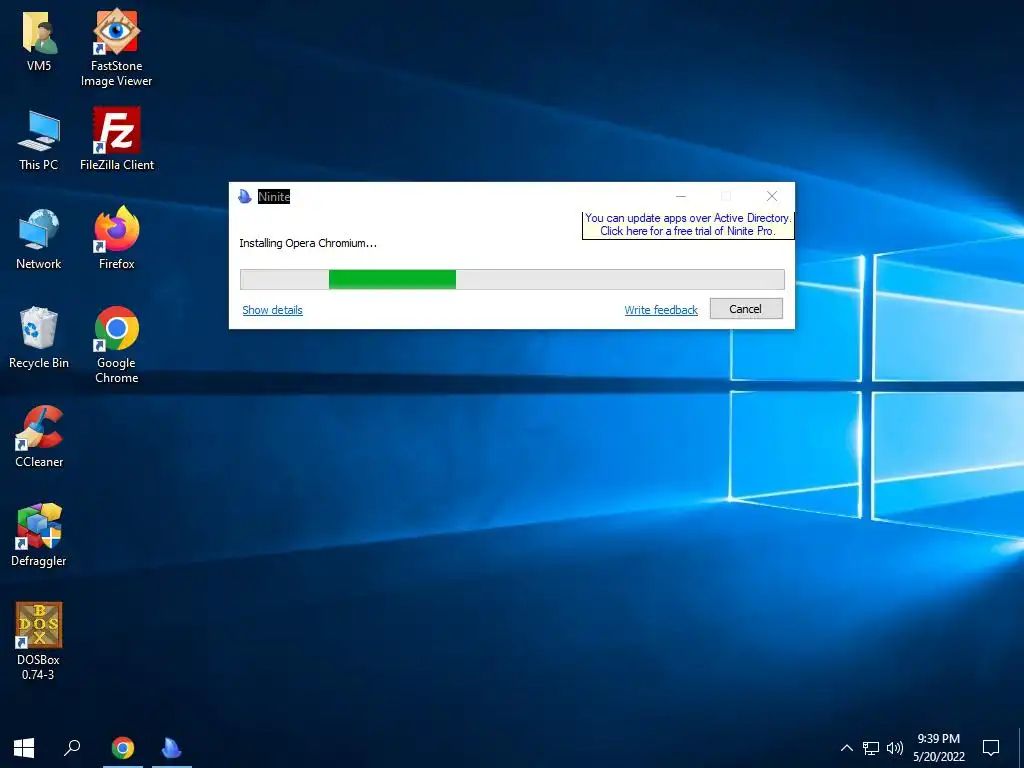Switch to Chrome in the taskbar
The width and height of the screenshot is (1024, 768).
click(x=123, y=748)
